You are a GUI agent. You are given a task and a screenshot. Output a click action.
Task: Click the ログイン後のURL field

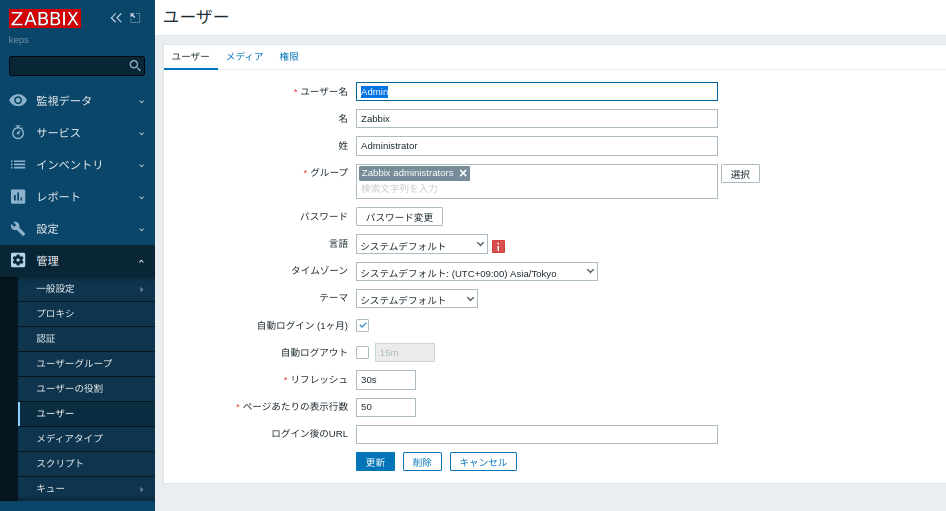click(537, 434)
